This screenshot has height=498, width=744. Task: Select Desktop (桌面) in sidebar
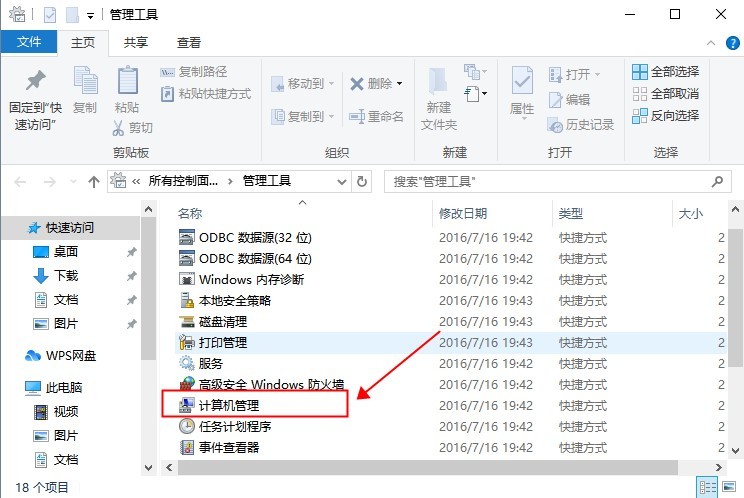65,251
